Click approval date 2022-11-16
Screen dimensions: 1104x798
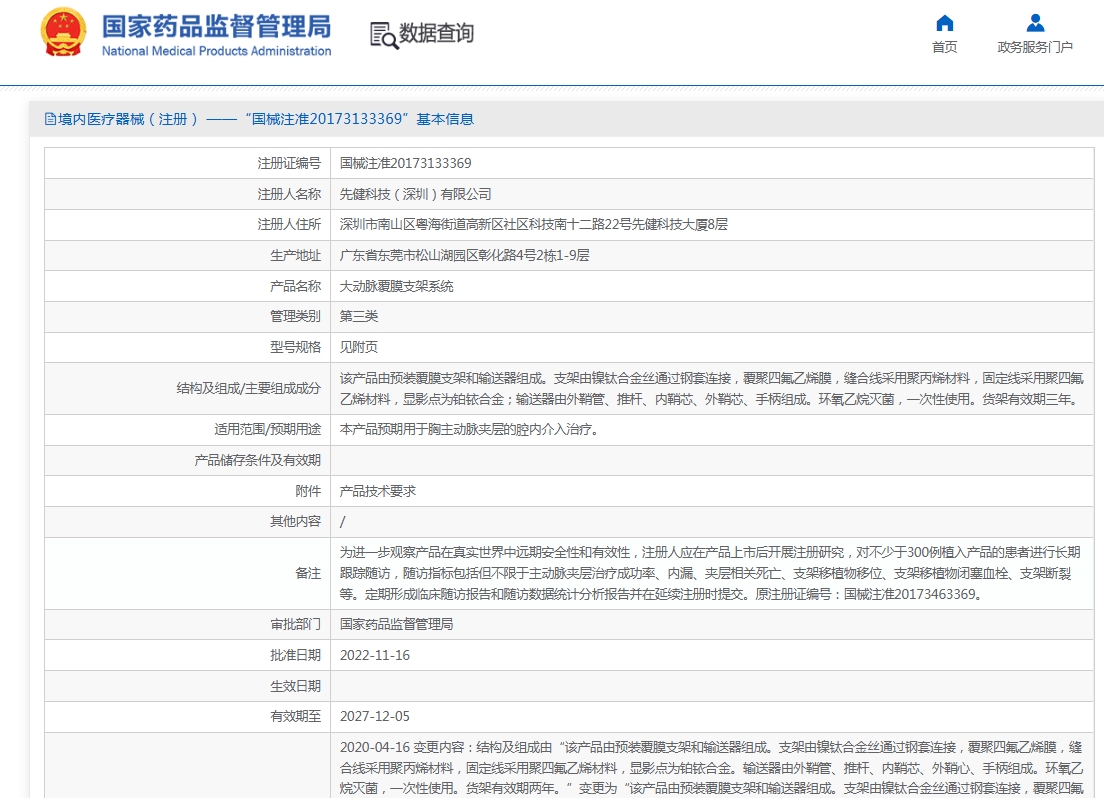375,655
